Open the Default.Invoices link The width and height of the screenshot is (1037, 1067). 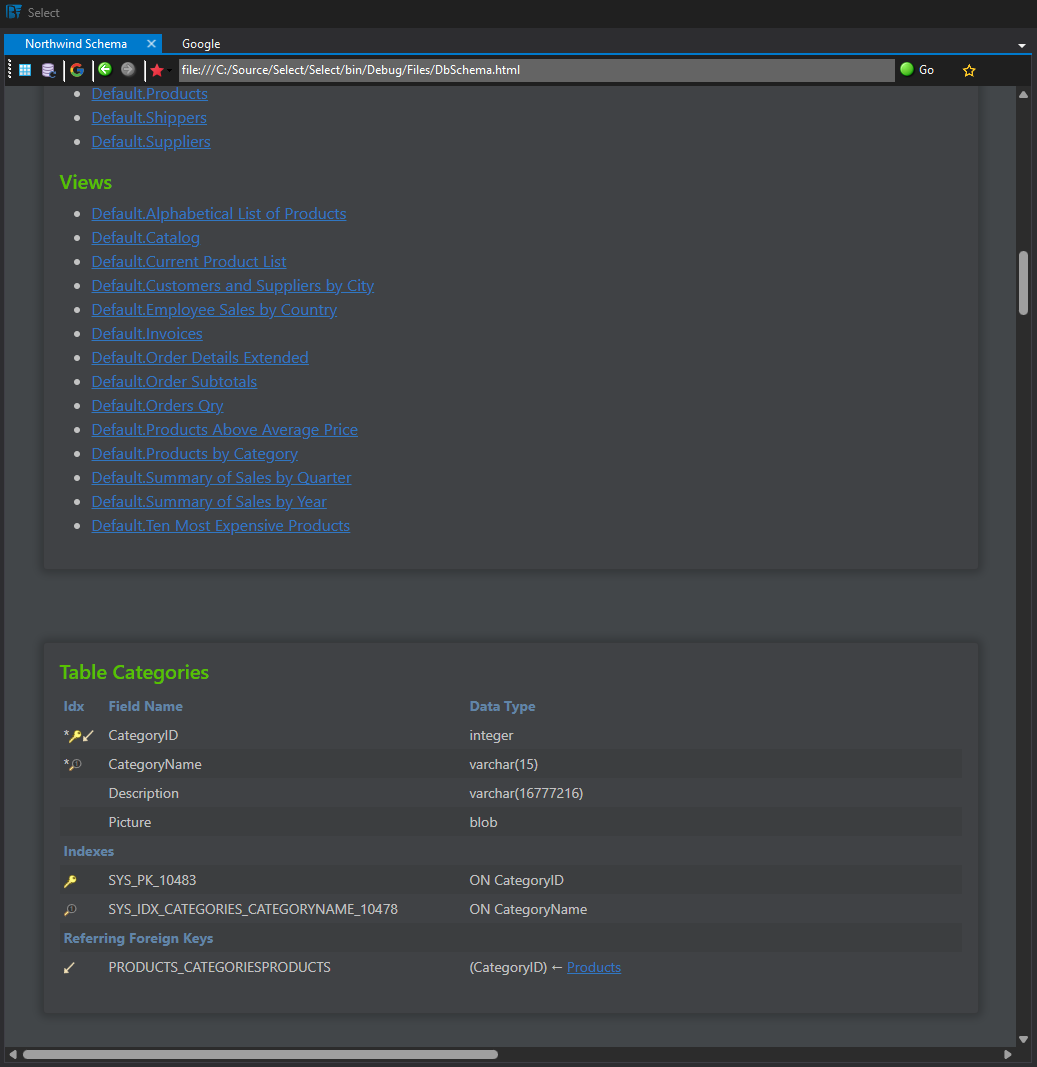pos(147,333)
